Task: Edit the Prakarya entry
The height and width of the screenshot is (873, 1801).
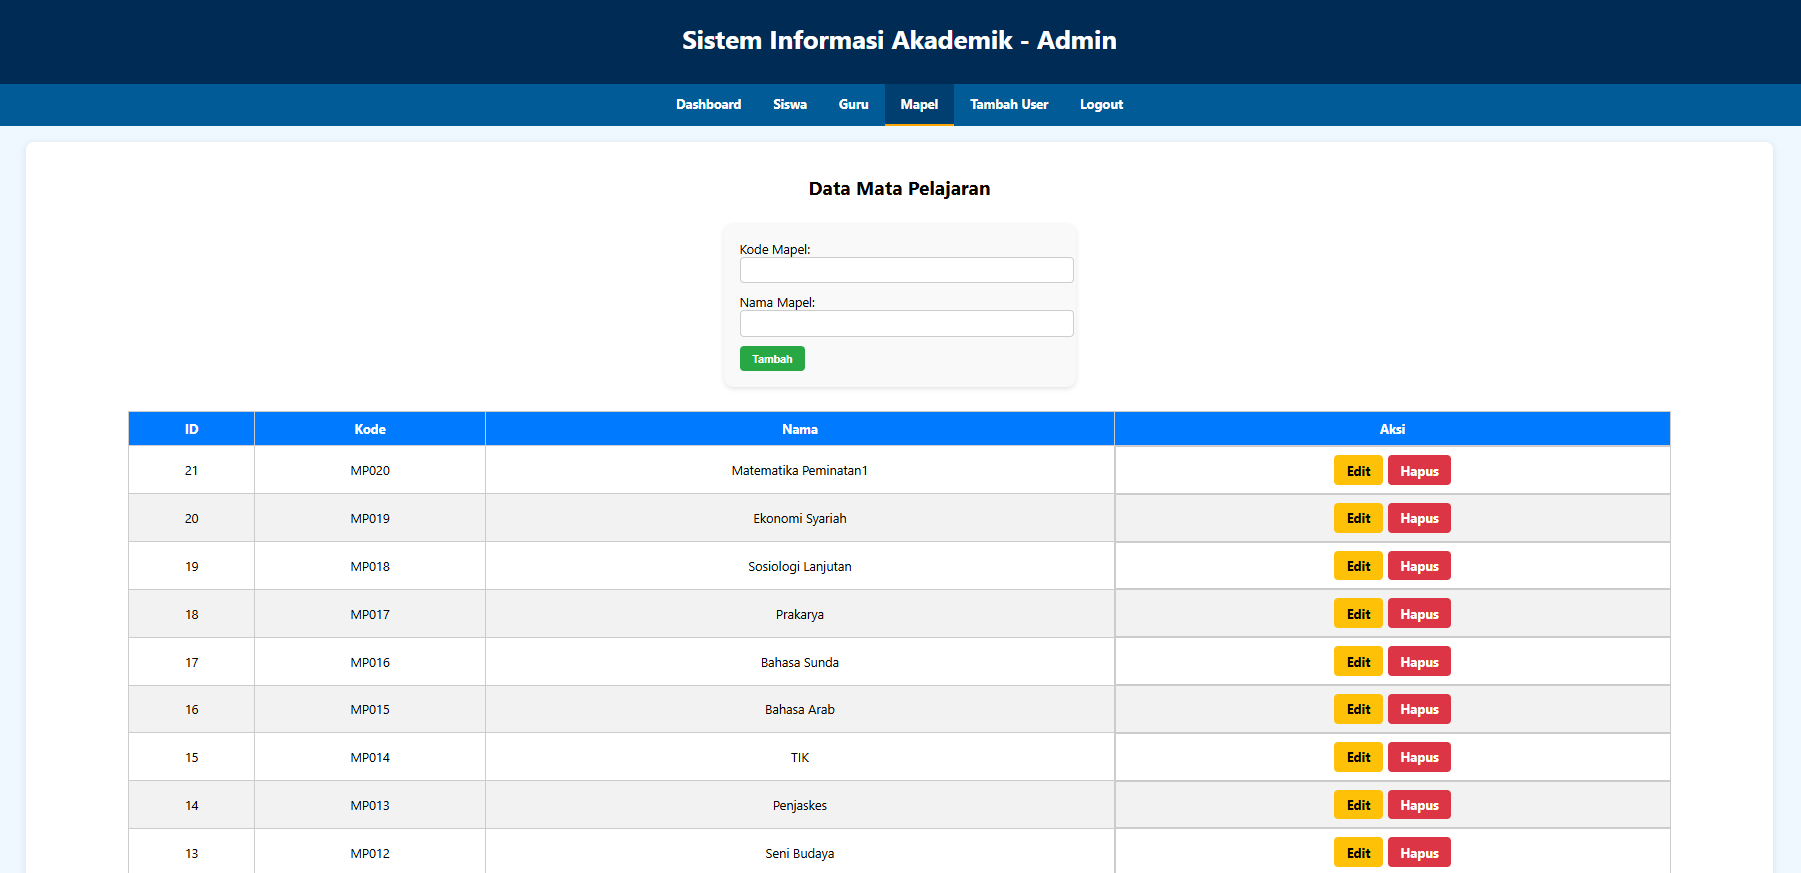Action: tap(1357, 614)
